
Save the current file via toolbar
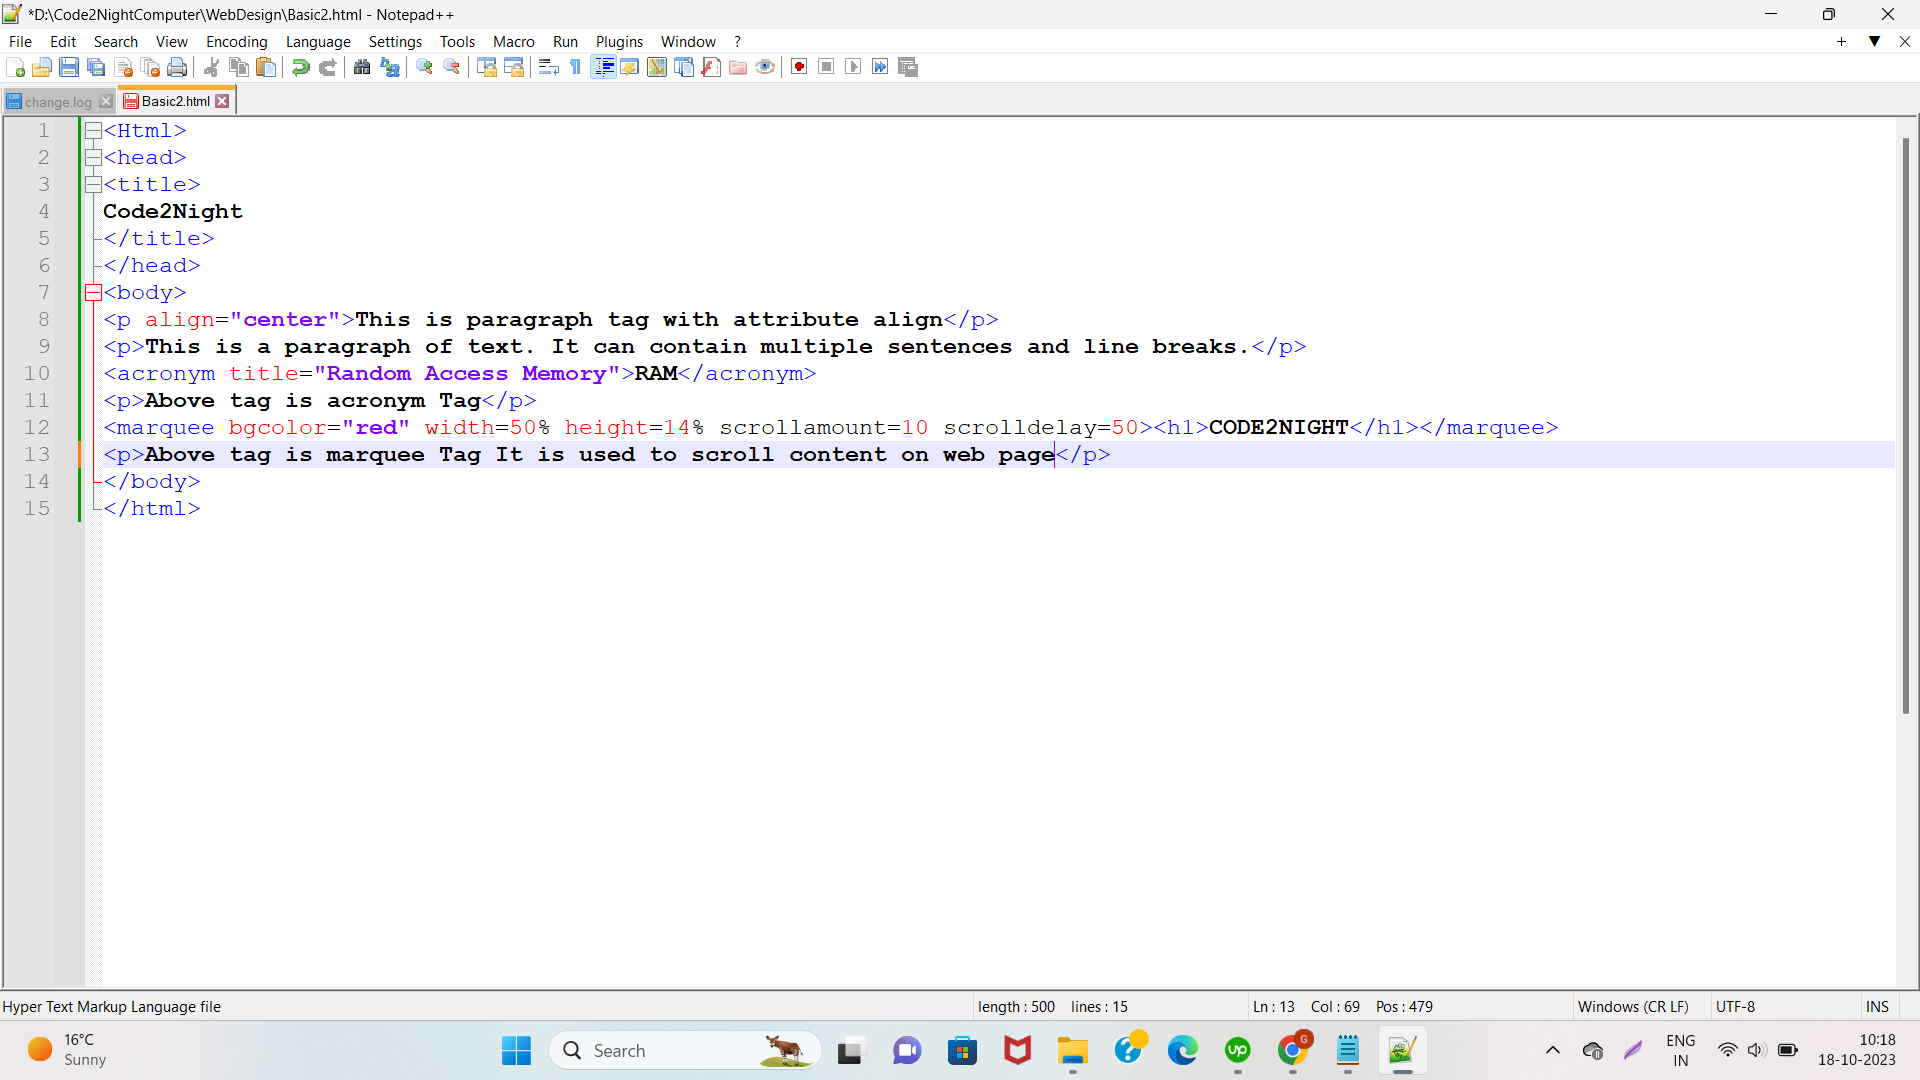click(69, 67)
